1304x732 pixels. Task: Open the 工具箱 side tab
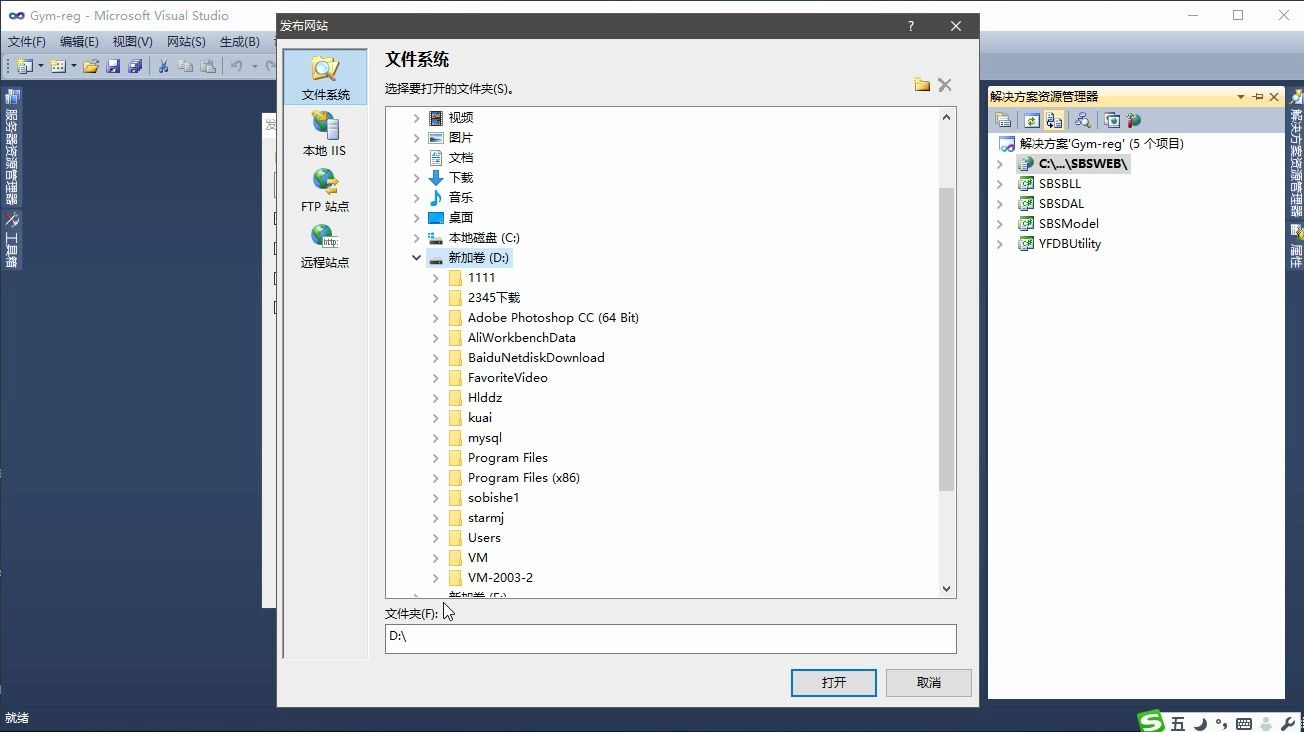[x=12, y=242]
